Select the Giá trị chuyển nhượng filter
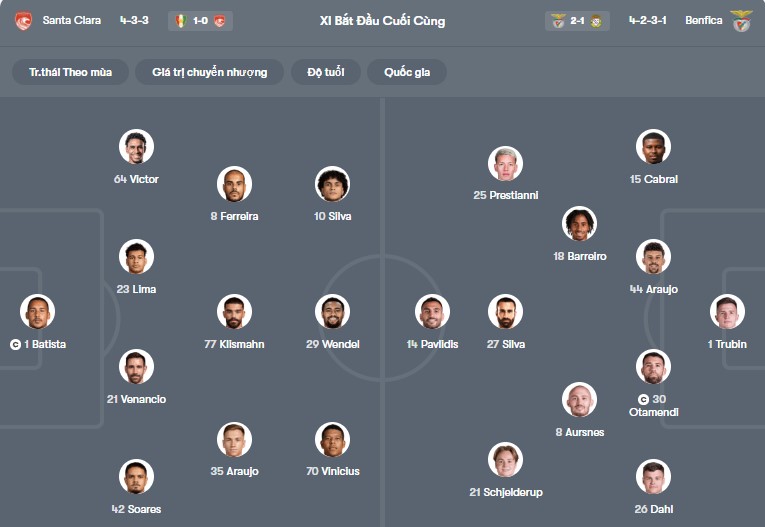This screenshot has height=527, width=765. tap(210, 72)
